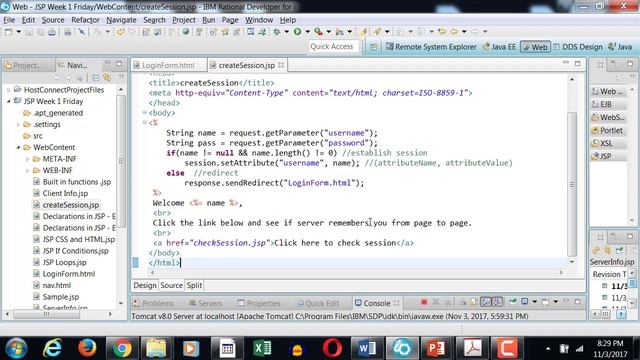Minimize the editor area
Screen dimensions: 640x360
tap(566, 63)
